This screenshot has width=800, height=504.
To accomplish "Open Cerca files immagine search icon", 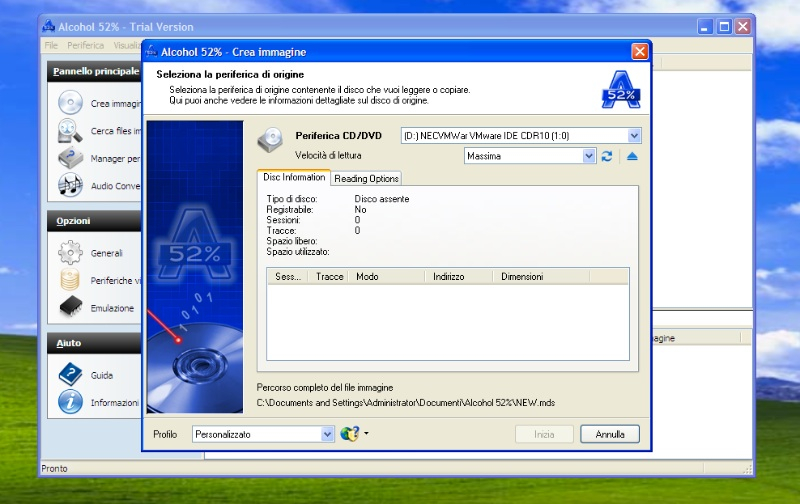I will (70, 130).
